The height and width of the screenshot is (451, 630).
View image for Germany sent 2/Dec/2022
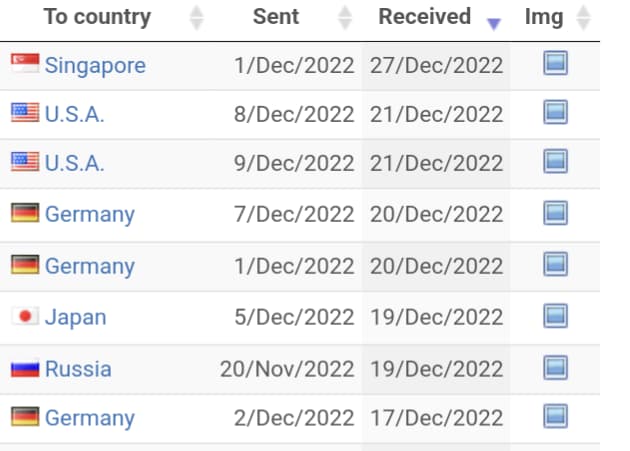tap(555, 417)
